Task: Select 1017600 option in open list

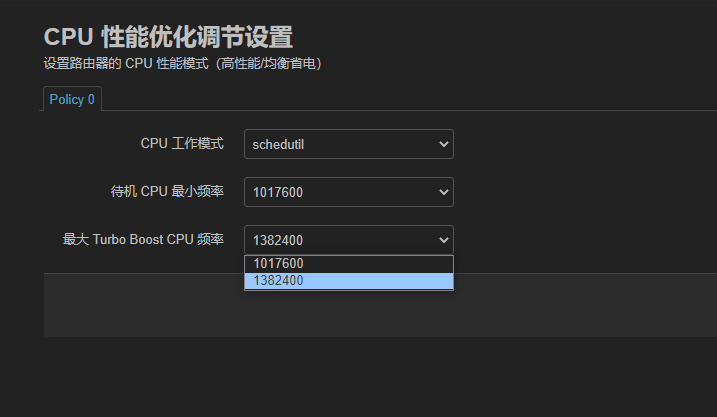Action: click(349, 264)
